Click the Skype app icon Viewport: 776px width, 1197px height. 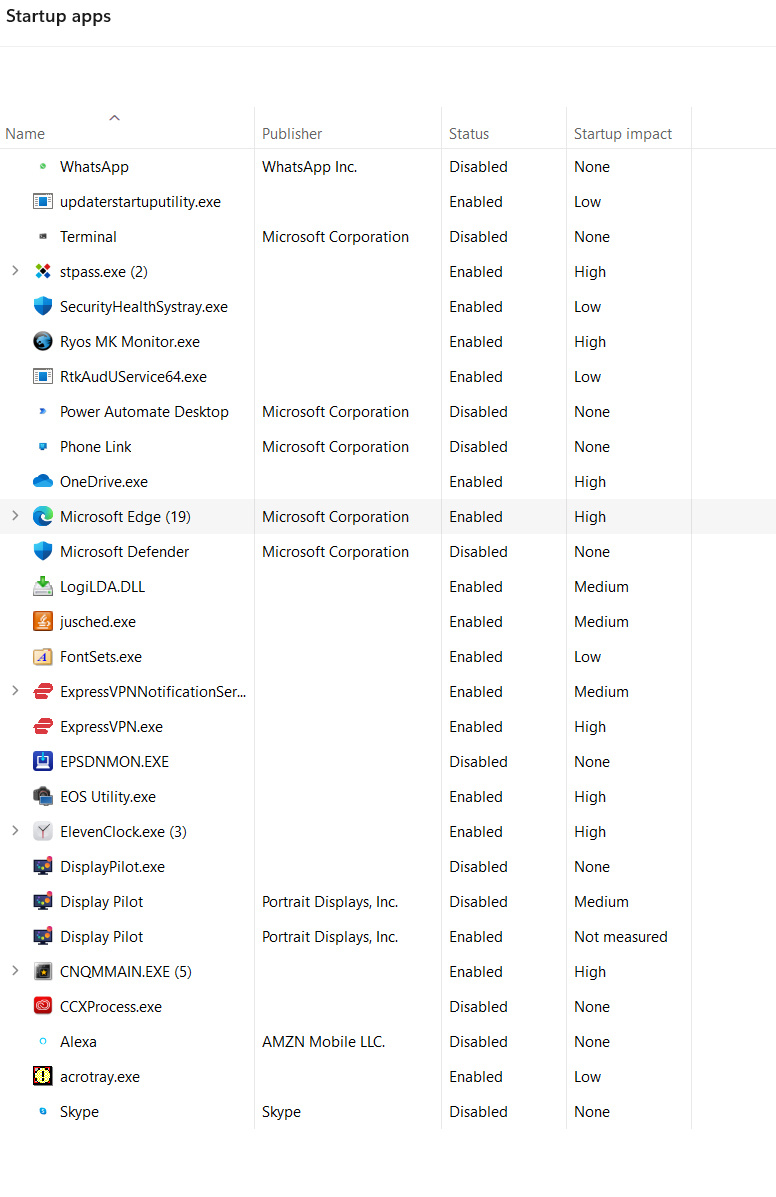point(43,1112)
